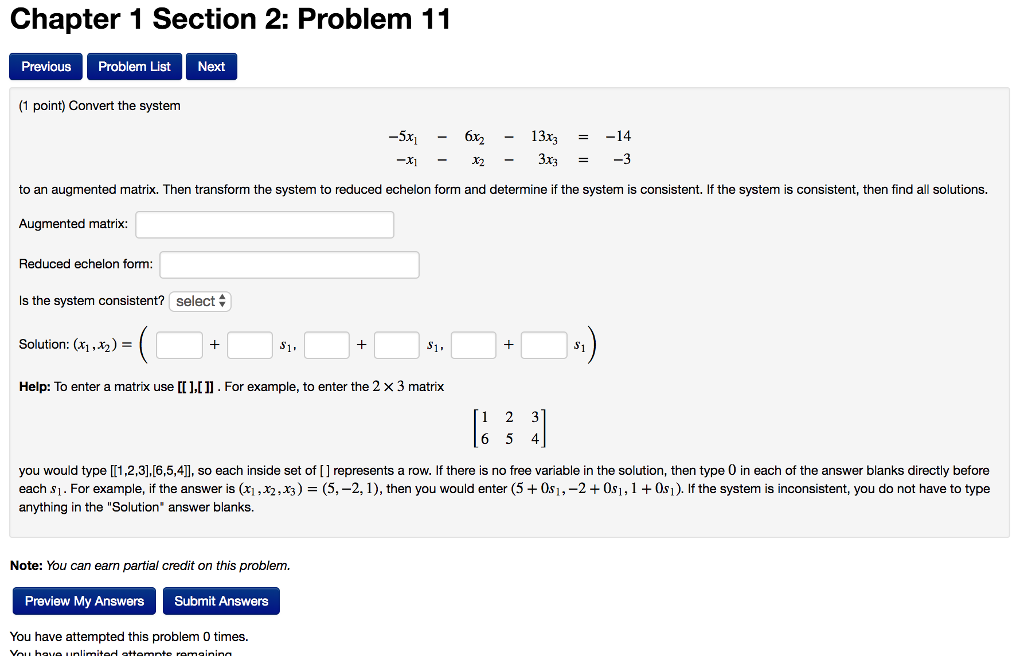The height and width of the screenshot is (656, 1024).
Task: Click the third Solution answer blank
Action: click(x=326, y=344)
